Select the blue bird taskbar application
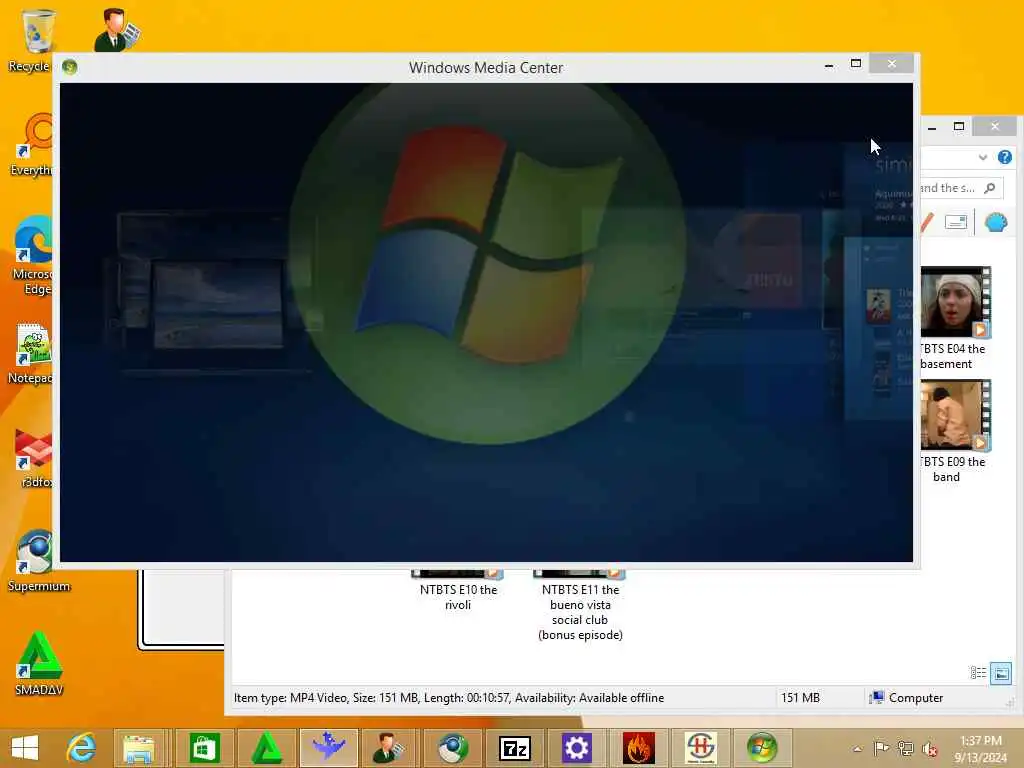 point(328,746)
